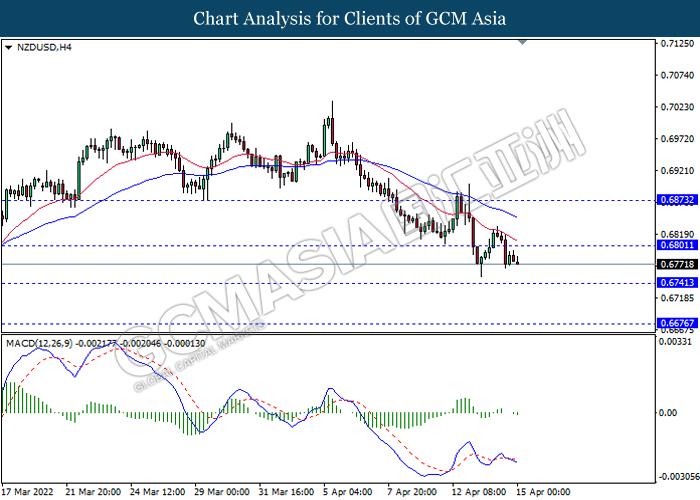The image size is (700, 500).
Task: Click the MACD scale value 0.00331
Action: 675,342
